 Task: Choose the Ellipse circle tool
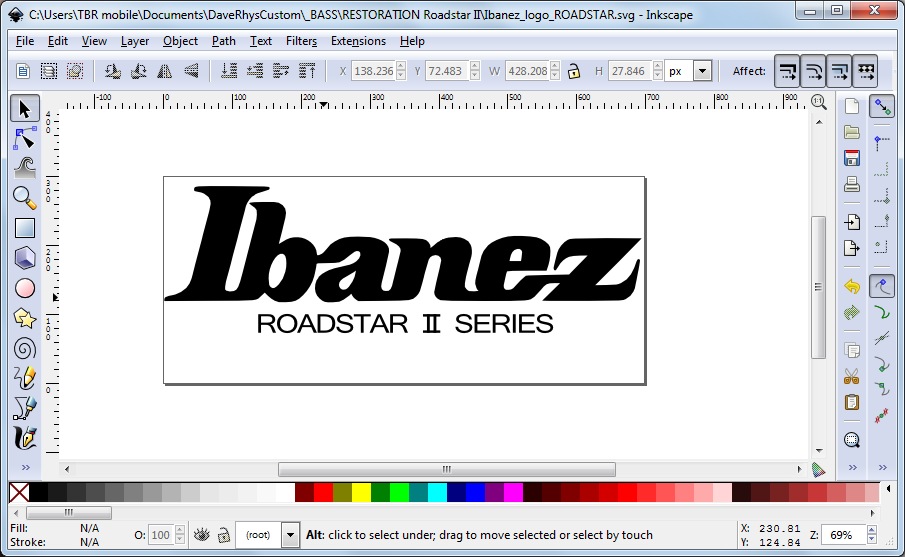(x=24, y=288)
